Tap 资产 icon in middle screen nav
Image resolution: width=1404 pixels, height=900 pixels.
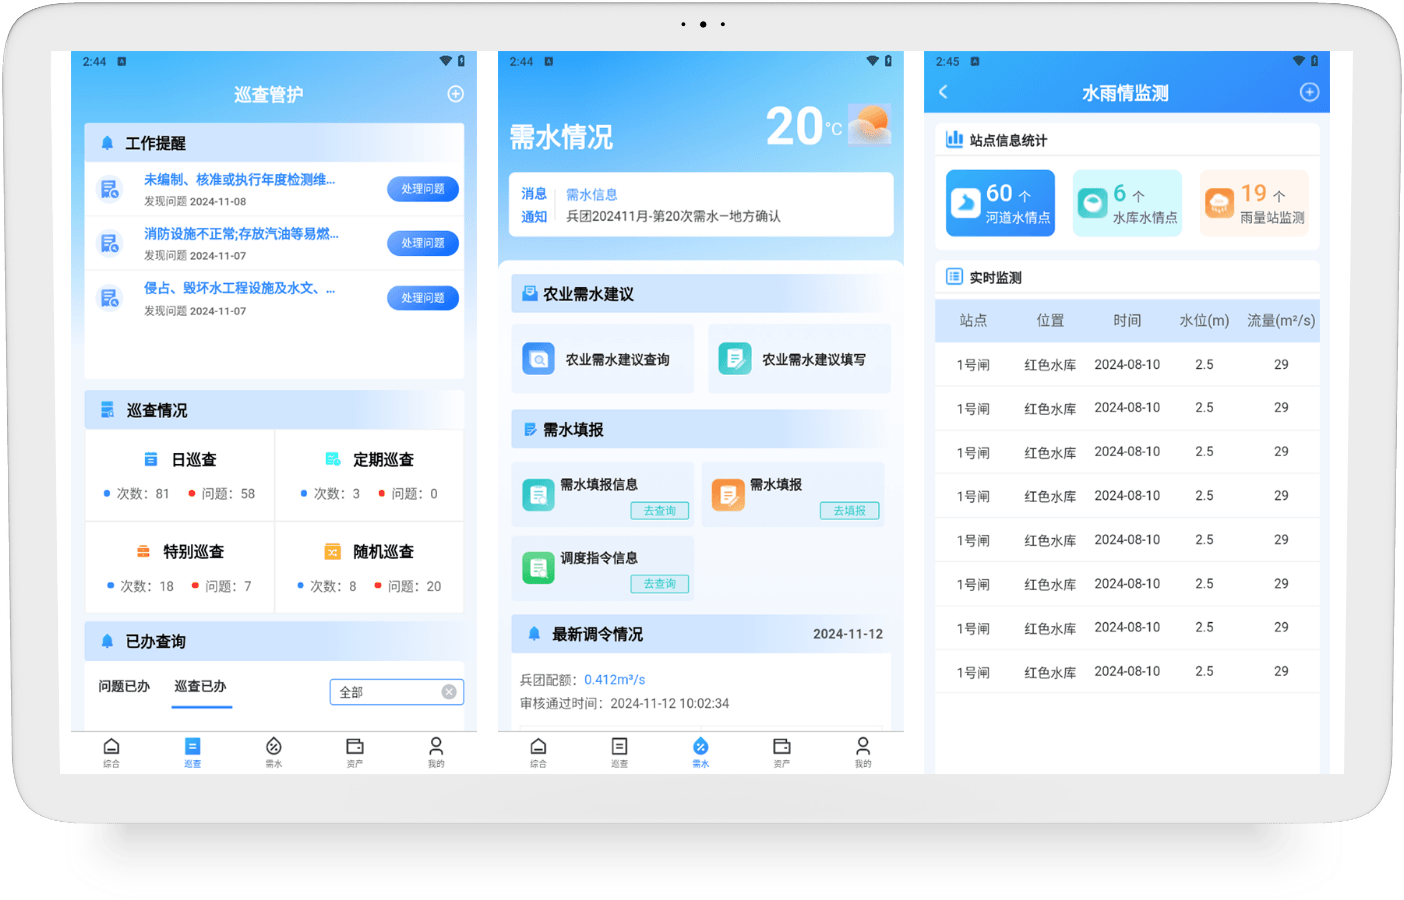(782, 747)
